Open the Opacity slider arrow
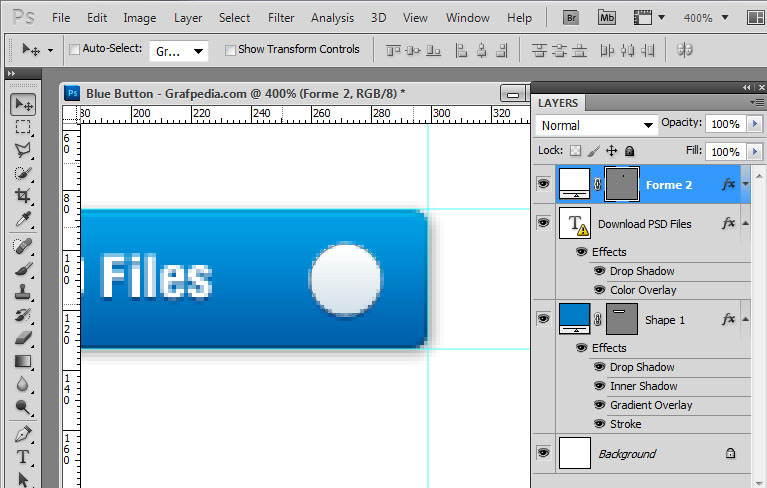Image resolution: width=767 pixels, height=488 pixels. pyautogui.click(x=755, y=124)
